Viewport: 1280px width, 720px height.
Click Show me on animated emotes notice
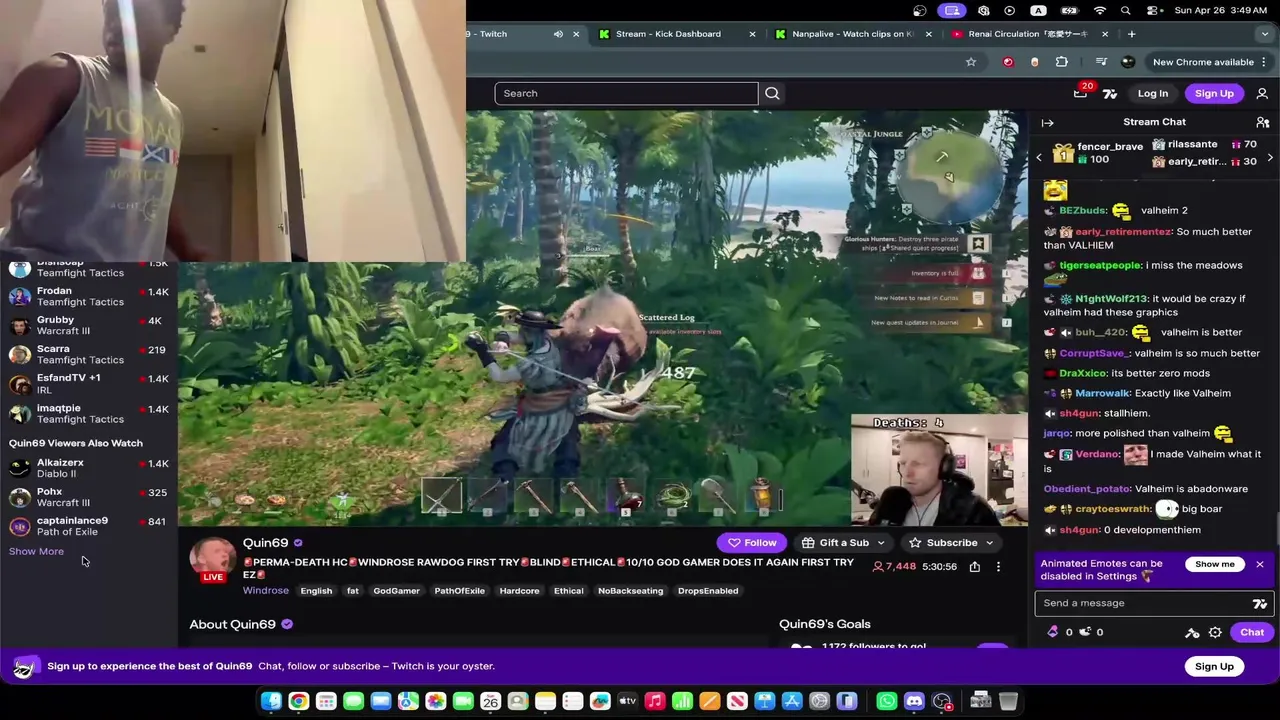pyautogui.click(x=1215, y=564)
